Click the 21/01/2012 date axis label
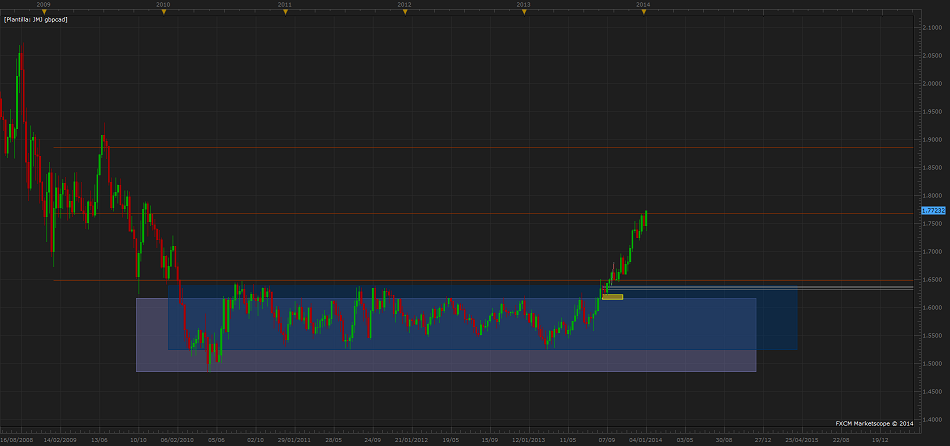This screenshot has width=950, height=446. pos(410,439)
